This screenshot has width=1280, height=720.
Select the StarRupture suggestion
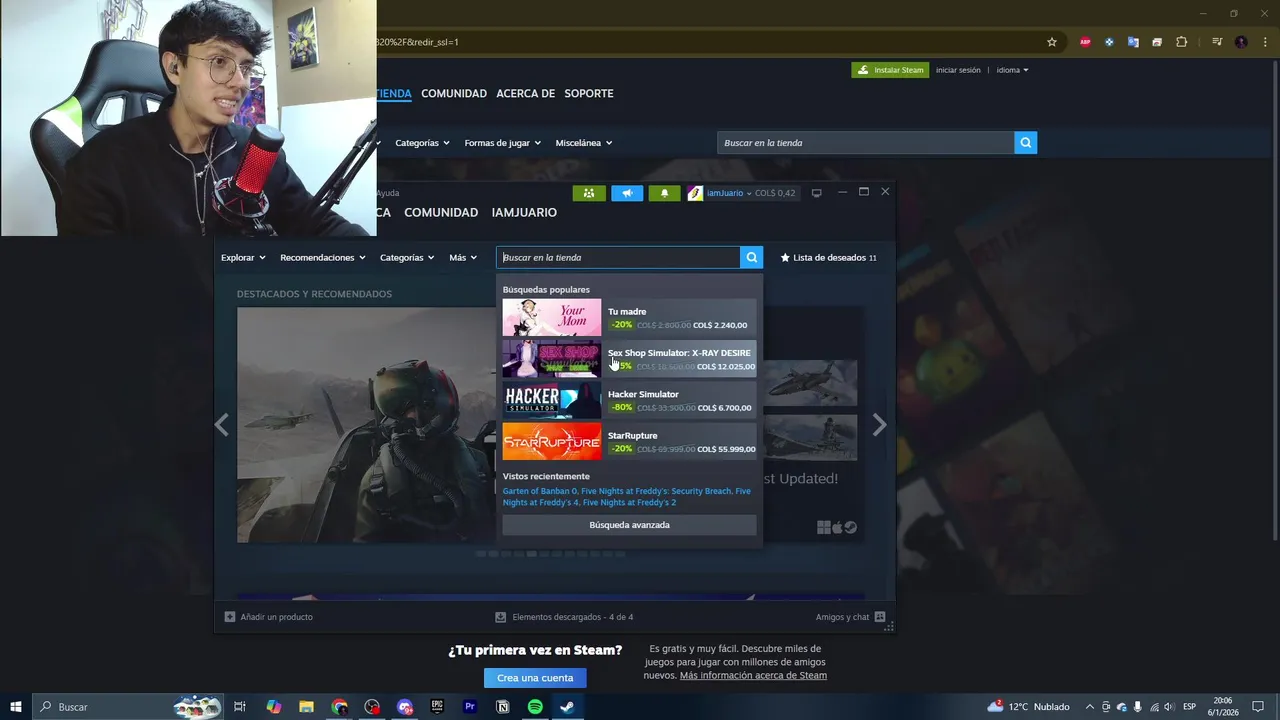pyautogui.click(x=629, y=442)
